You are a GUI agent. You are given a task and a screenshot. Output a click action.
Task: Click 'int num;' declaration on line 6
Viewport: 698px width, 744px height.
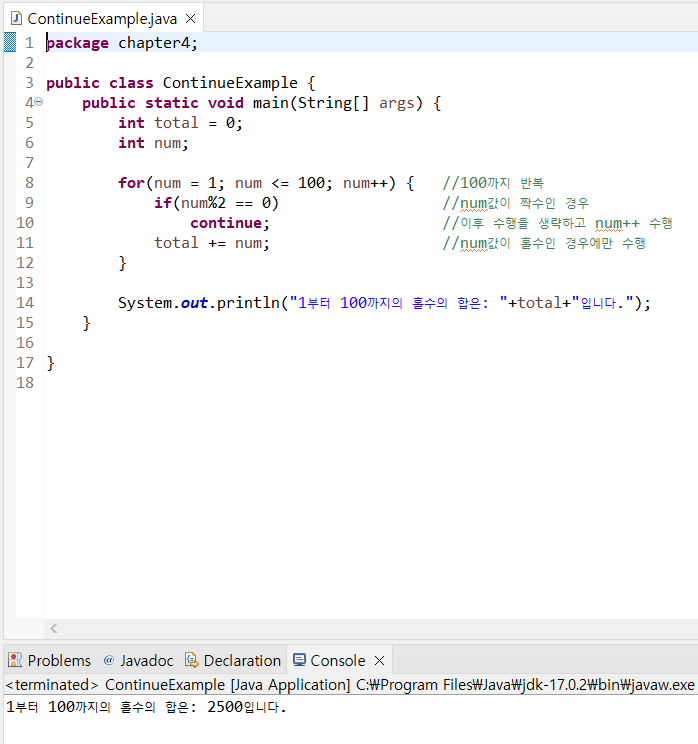point(153,143)
